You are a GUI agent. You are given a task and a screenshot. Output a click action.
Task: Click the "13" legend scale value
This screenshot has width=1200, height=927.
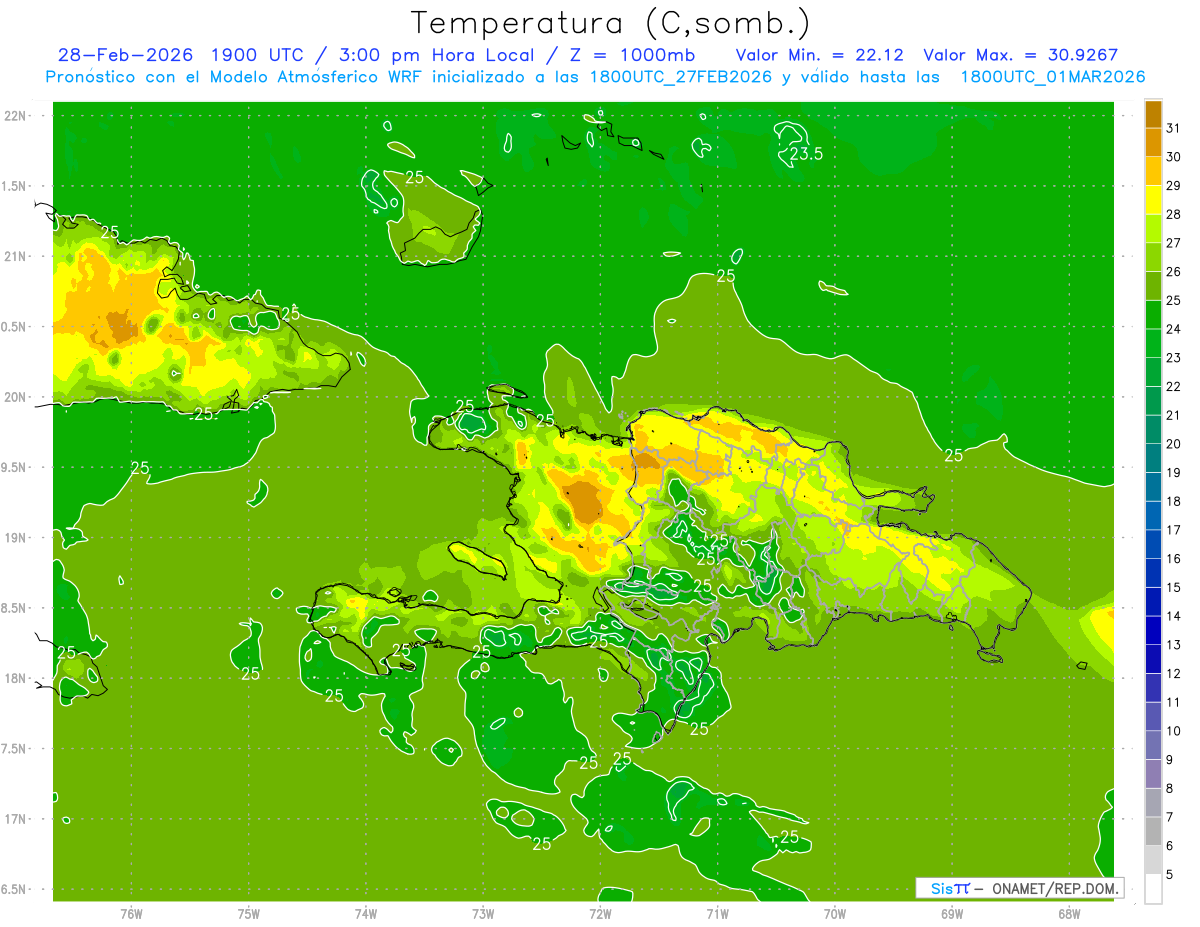(1174, 645)
